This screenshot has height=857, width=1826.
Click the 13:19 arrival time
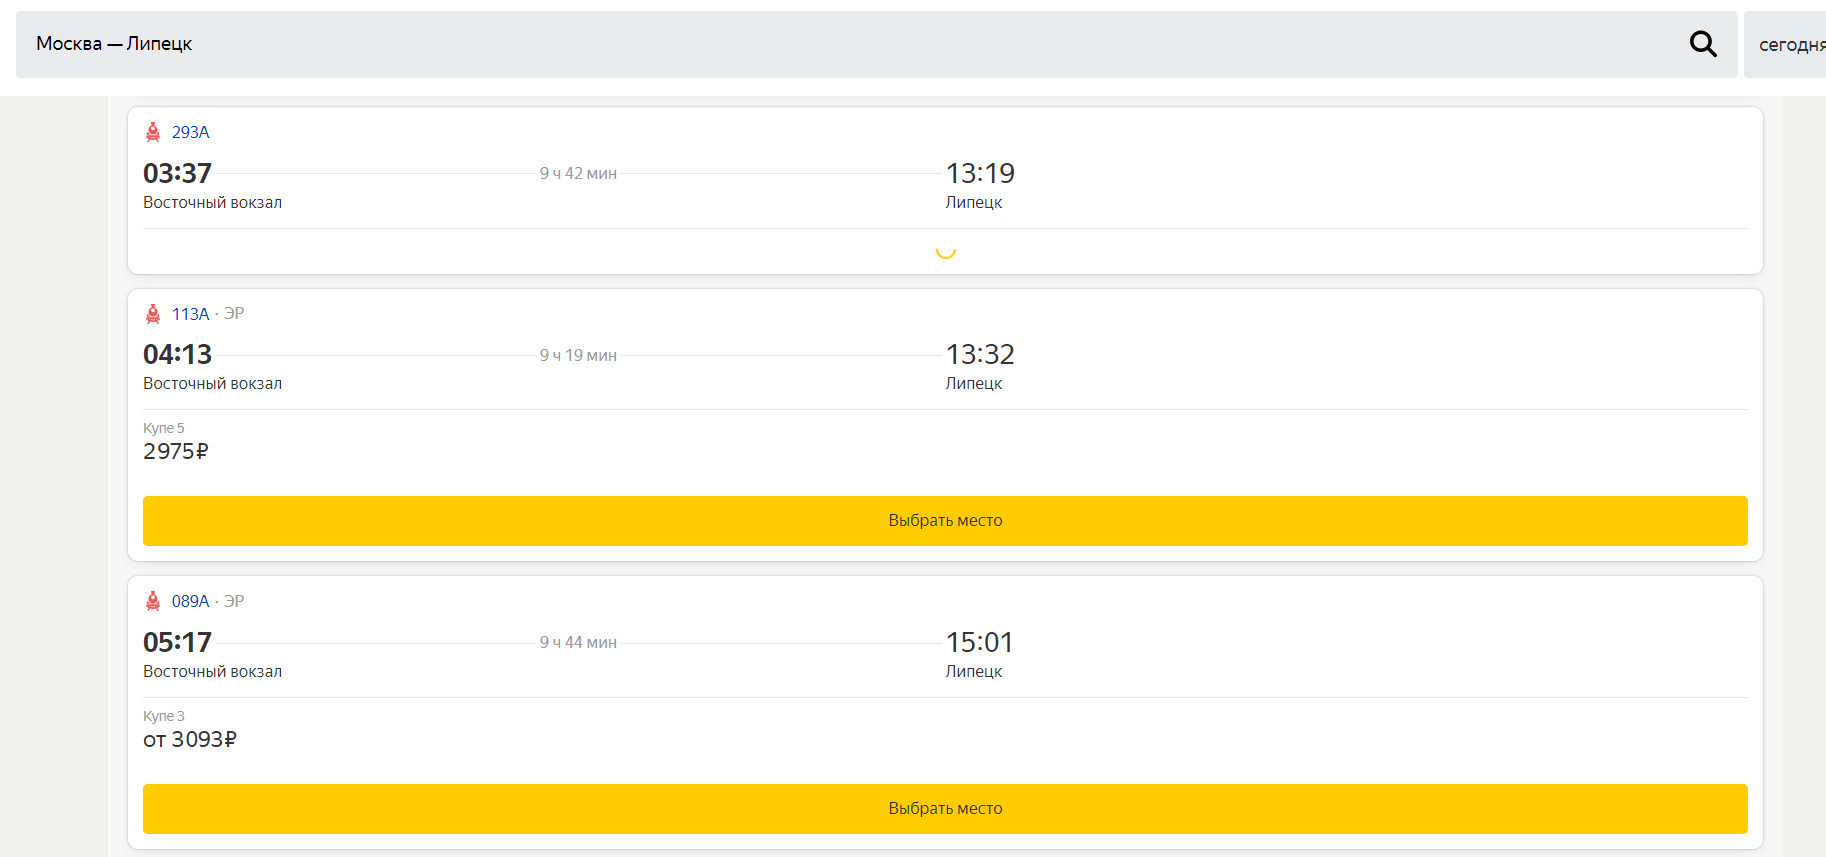click(x=980, y=173)
